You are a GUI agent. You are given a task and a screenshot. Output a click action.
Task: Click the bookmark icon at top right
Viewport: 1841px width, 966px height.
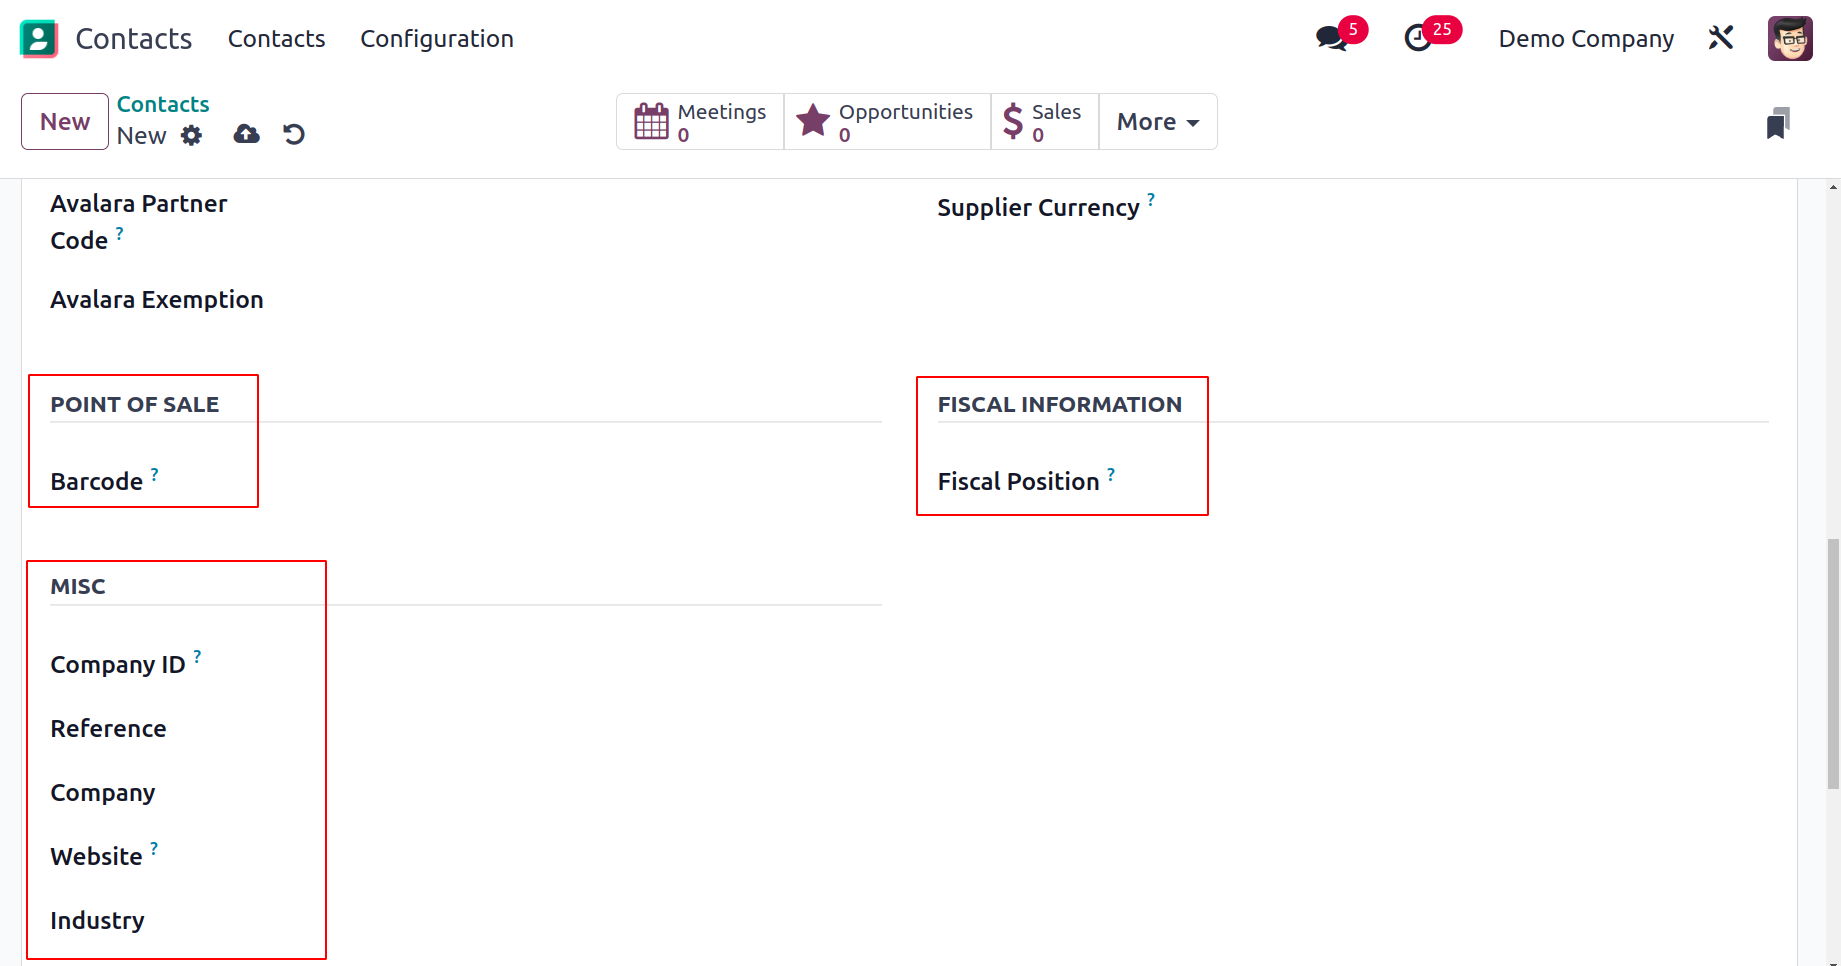point(1778,123)
